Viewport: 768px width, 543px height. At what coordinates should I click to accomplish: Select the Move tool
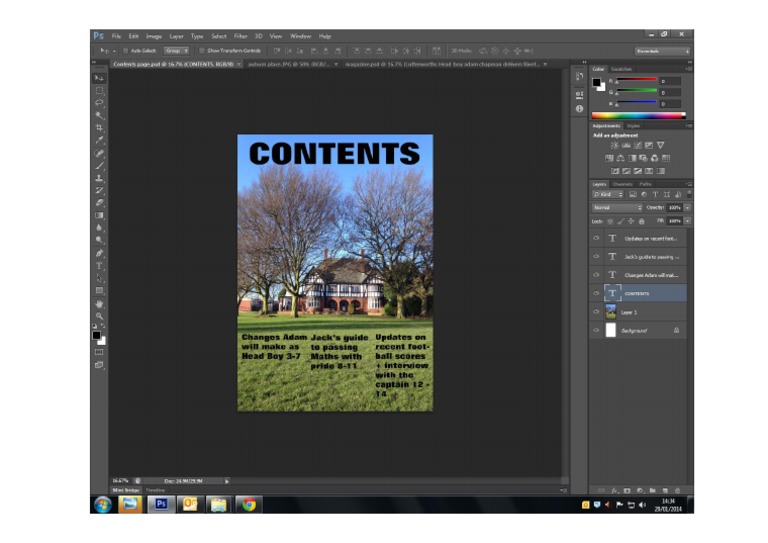point(99,77)
